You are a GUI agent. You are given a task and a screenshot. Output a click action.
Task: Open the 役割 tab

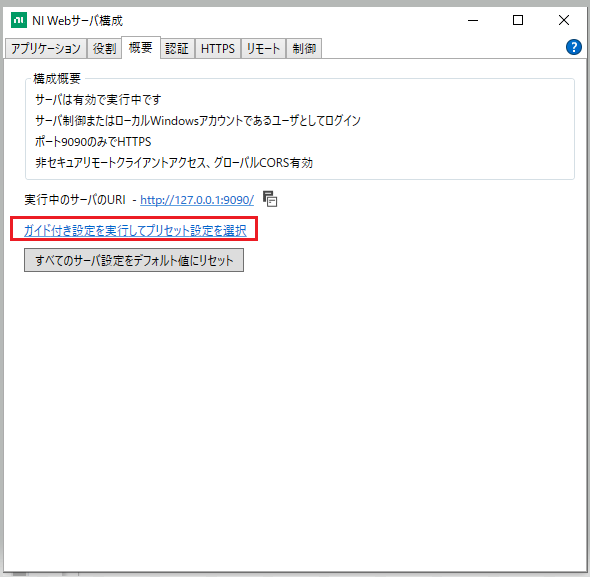click(x=104, y=49)
